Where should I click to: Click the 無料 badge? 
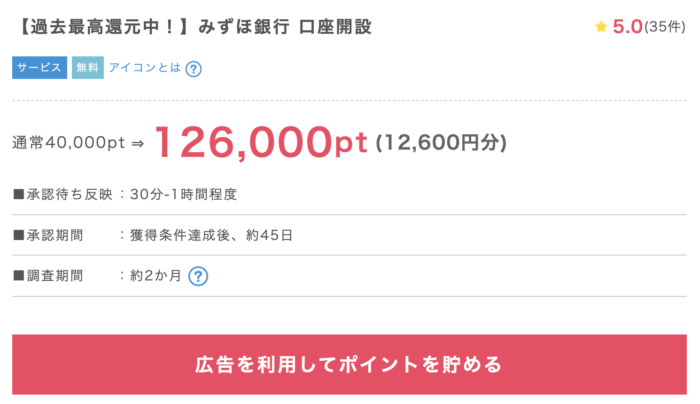87,68
